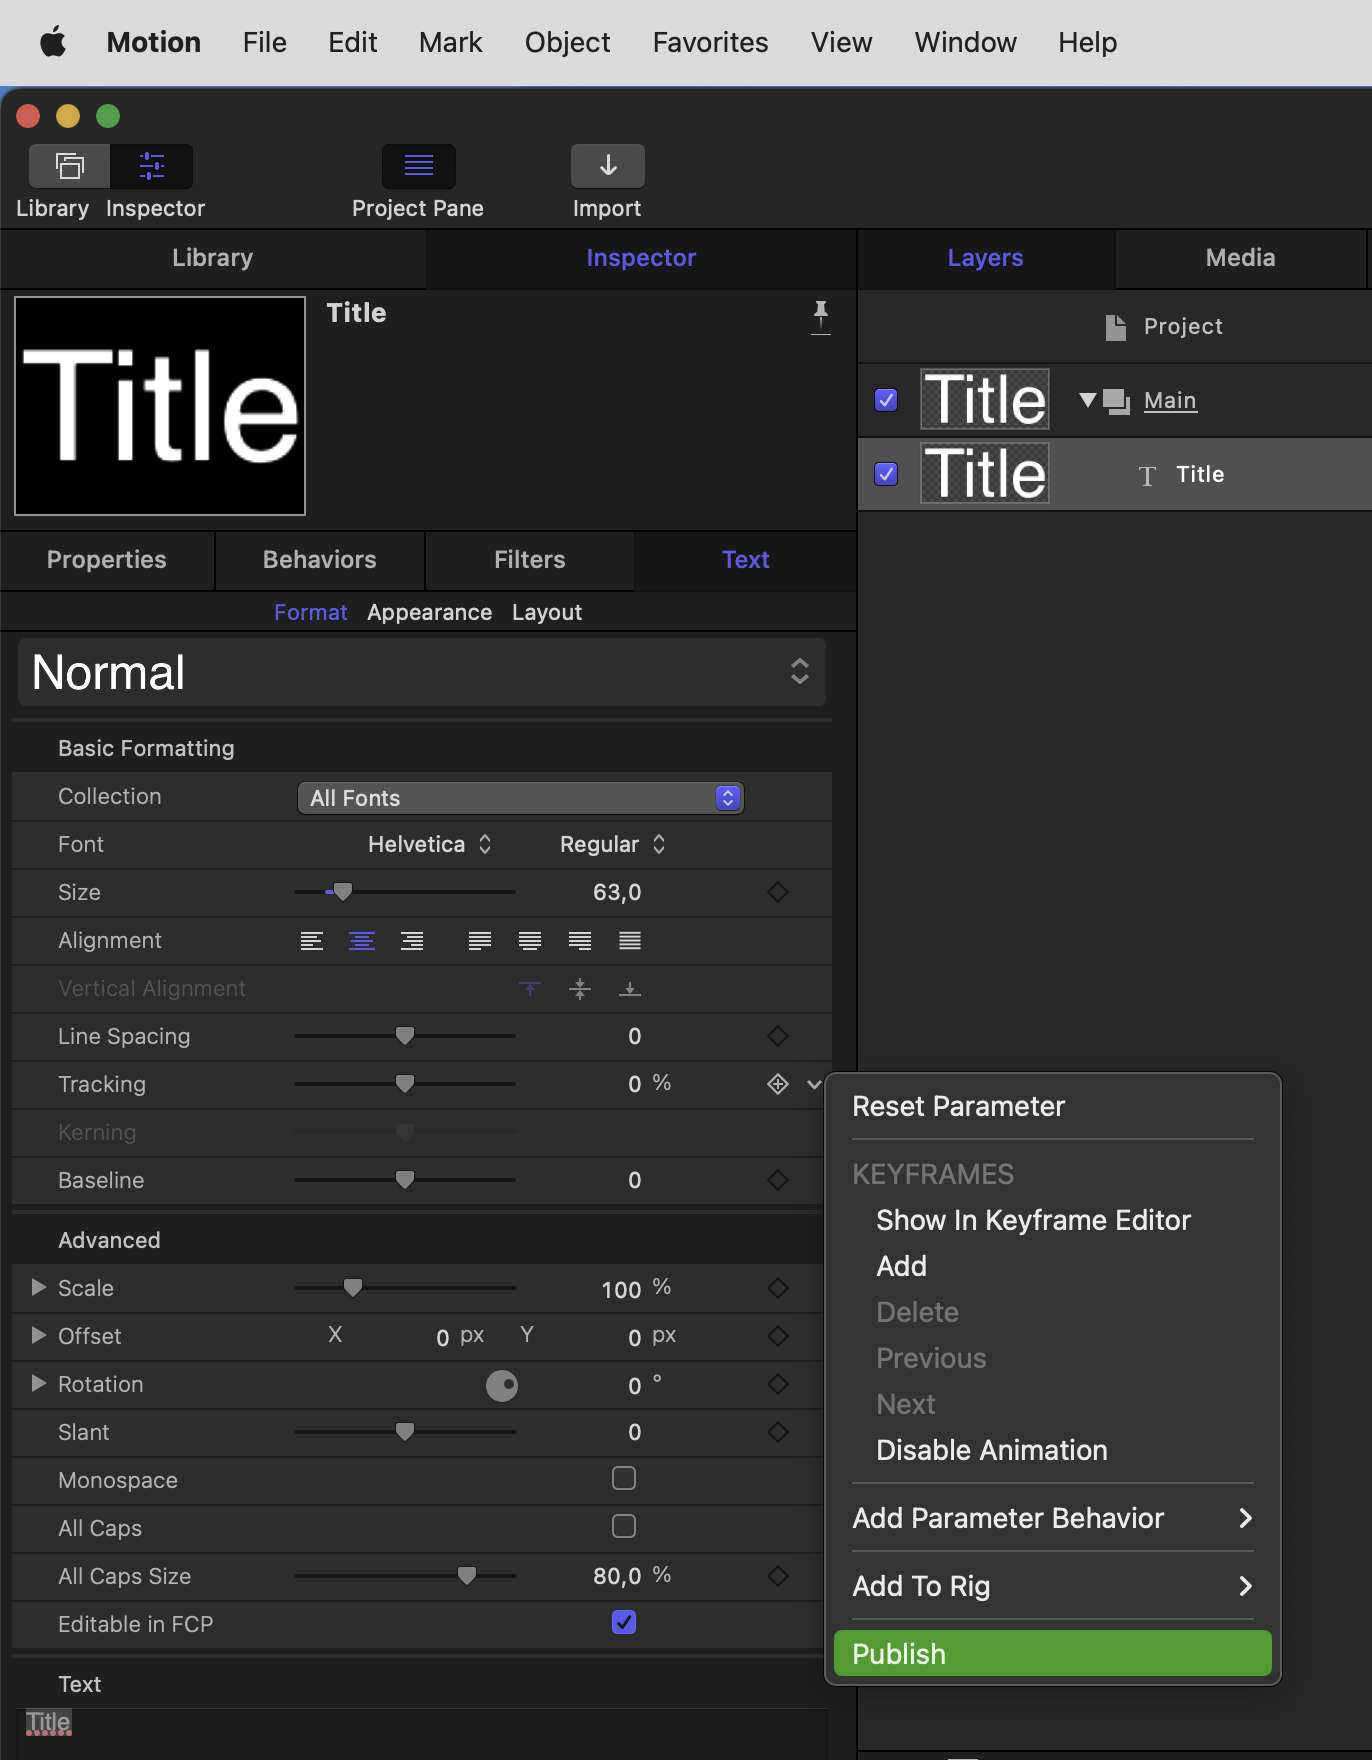Click the Inspector toolbar icon

click(152, 166)
